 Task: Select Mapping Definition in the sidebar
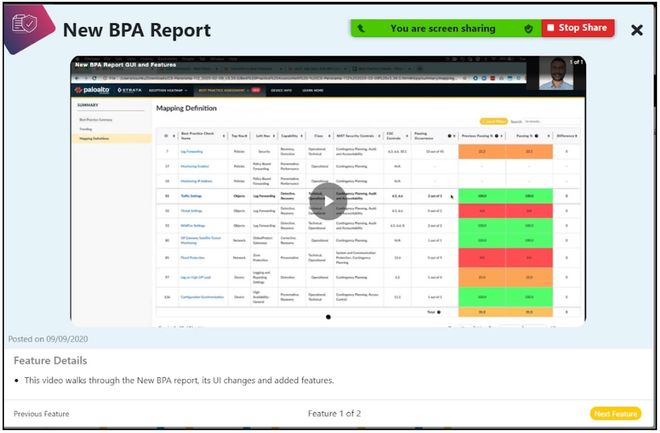[x=112, y=138]
